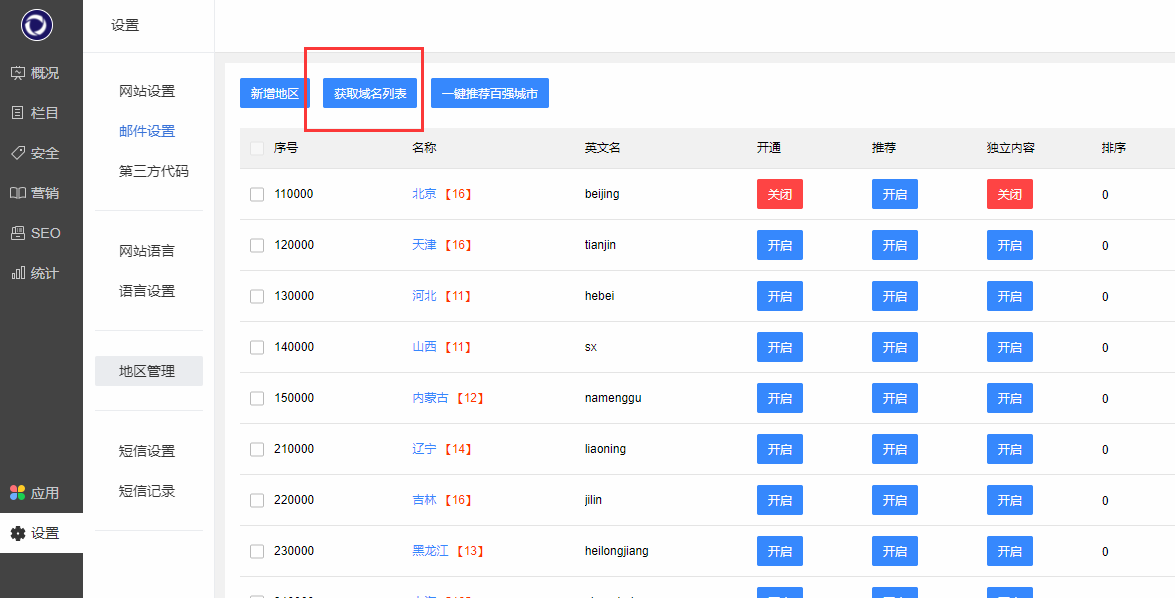Check the box for row 210000 辽宁
The width and height of the screenshot is (1175, 598).
[x=257, y=449]
